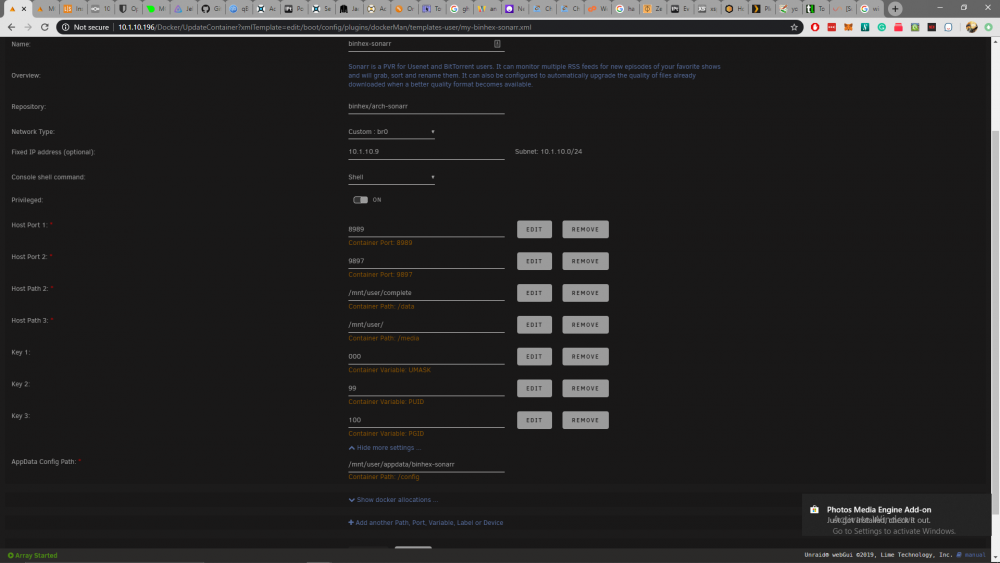Click the Key 2 value field 99
This screenshot has height=563, width=1000.
click(426, 388)
